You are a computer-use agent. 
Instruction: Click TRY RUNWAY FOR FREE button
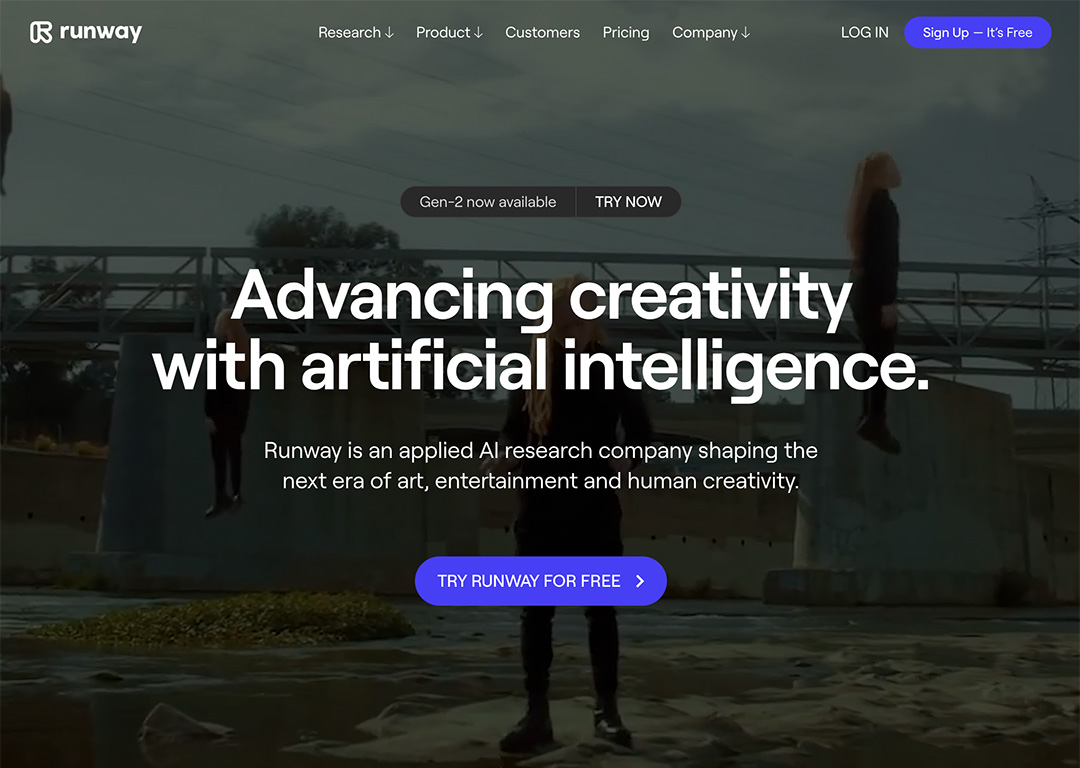(x=541, y=581)
